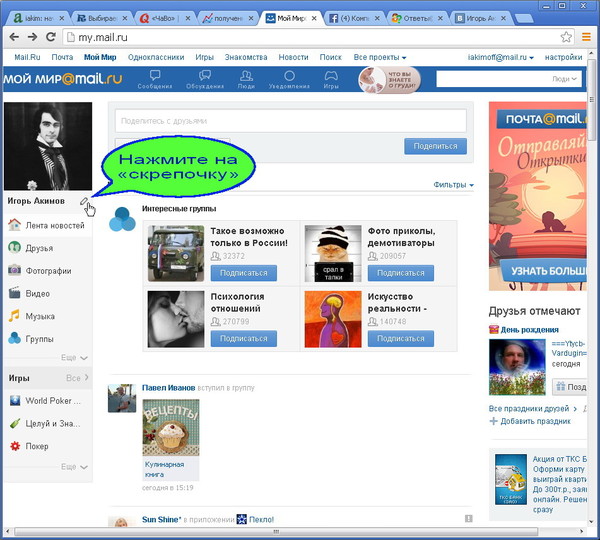Image resolution: width=600 pixels, height=540 pixels.
Task: Switch to the «ЧаВо» browser tab
Action: [x=165, y=18]
